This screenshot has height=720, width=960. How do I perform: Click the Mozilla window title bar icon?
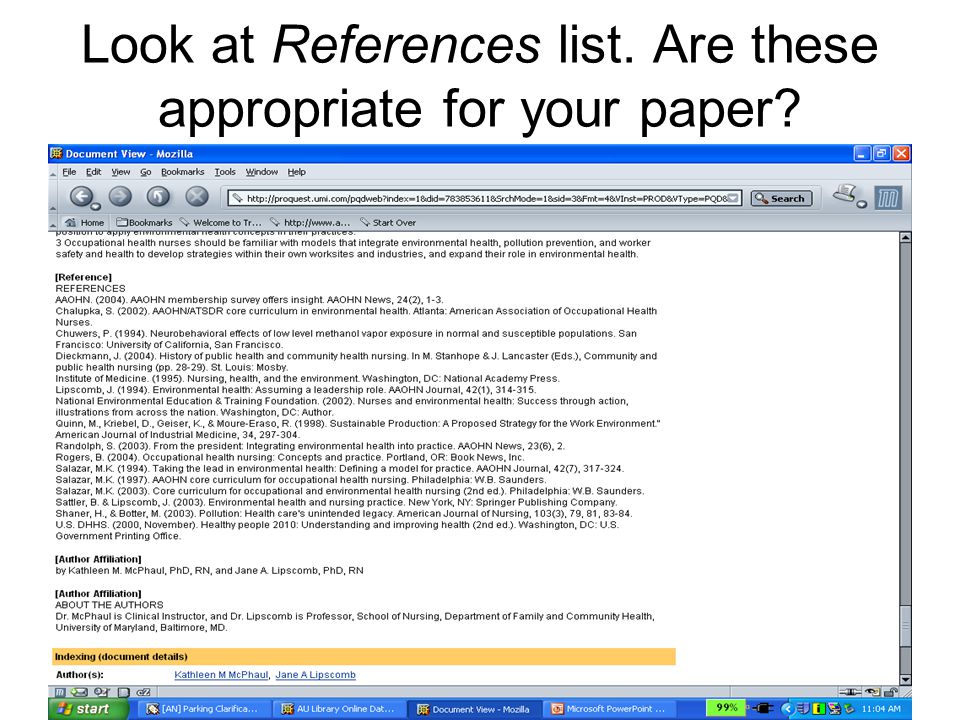[56, 153]
